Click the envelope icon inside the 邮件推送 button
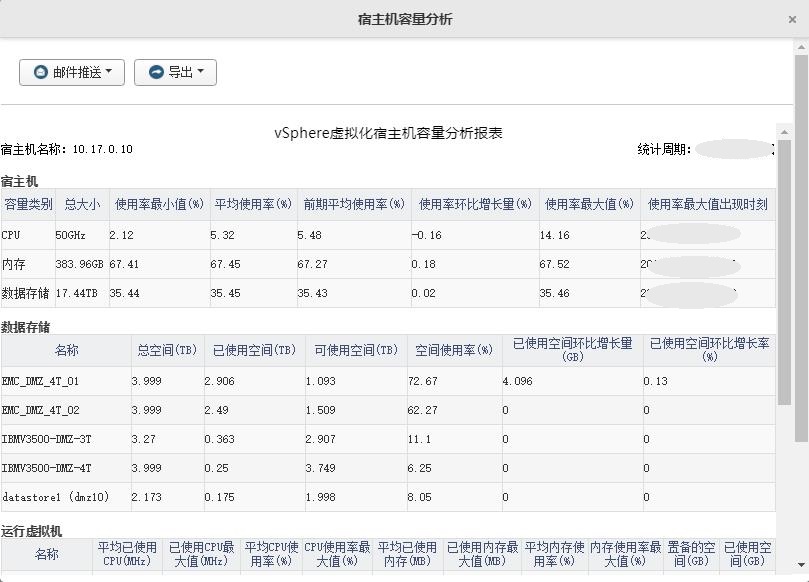This screenshot has width=809, height=582. pos(39,71)
